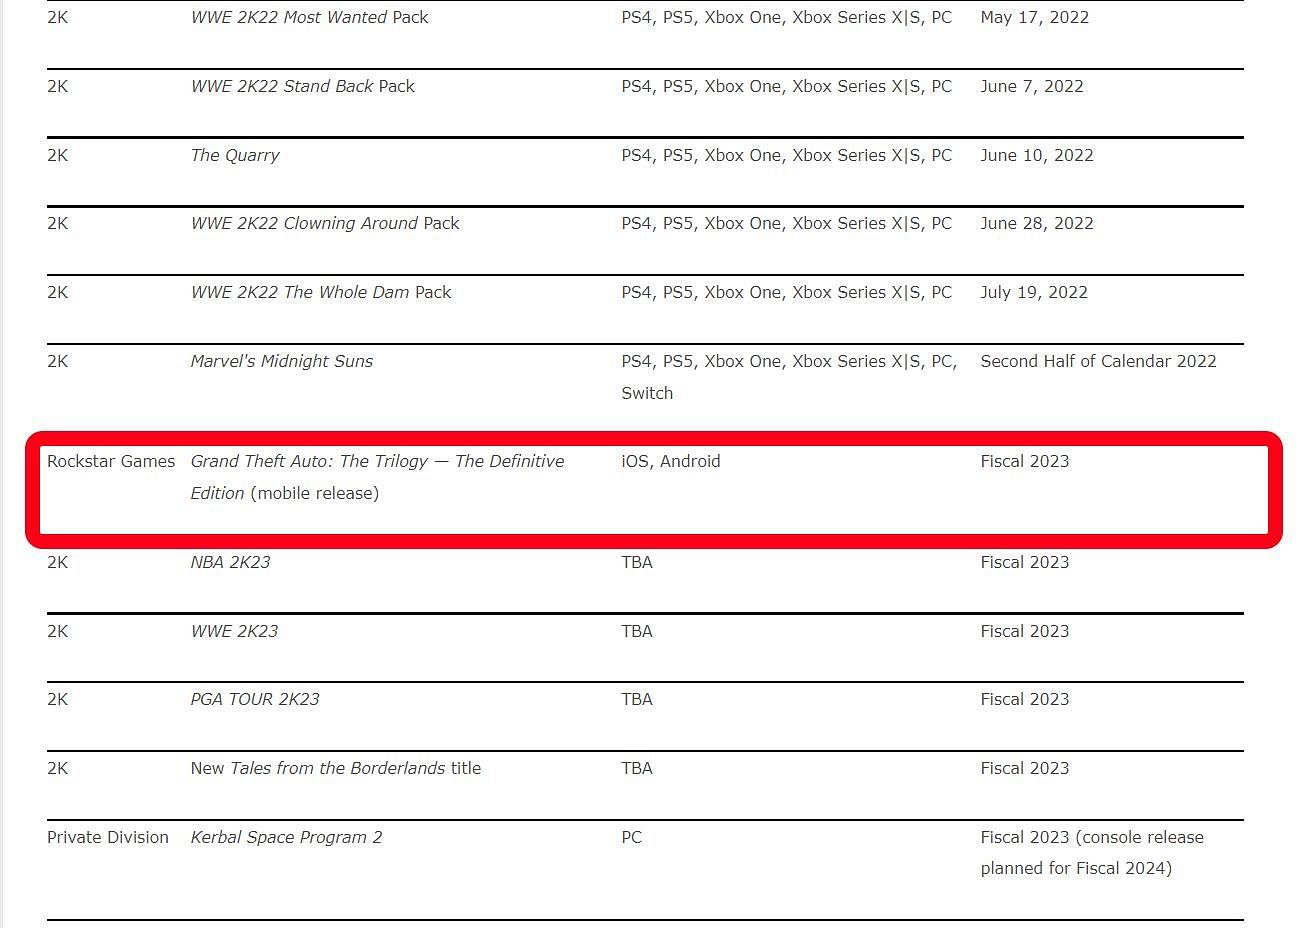Viewport: 1314px width, 928px height.
Task: Select the PGA TOUR 2K23 title
Action: [255, 699]
